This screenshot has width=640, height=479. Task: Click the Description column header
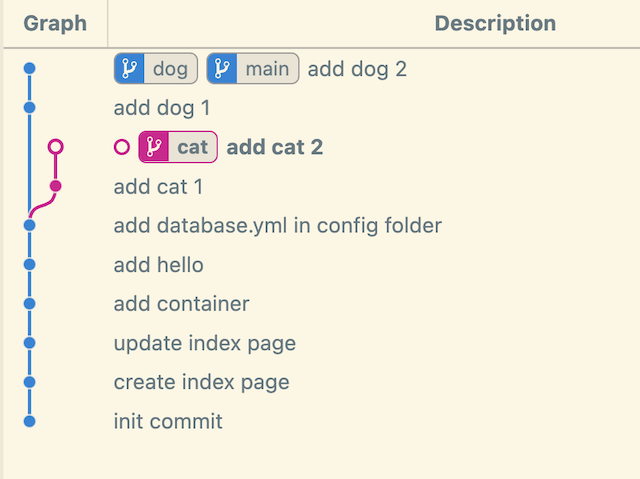pos(495,23)
